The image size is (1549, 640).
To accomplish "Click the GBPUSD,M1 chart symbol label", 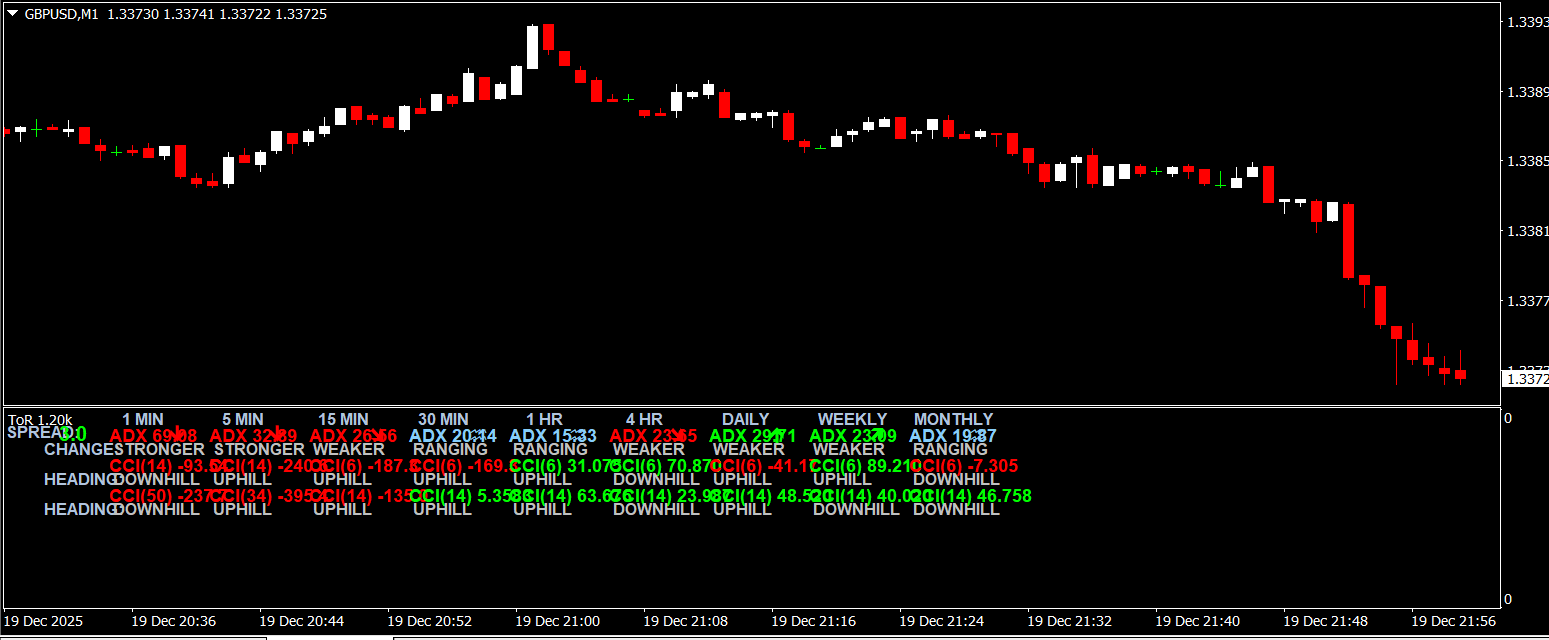I will click(62, 14).
